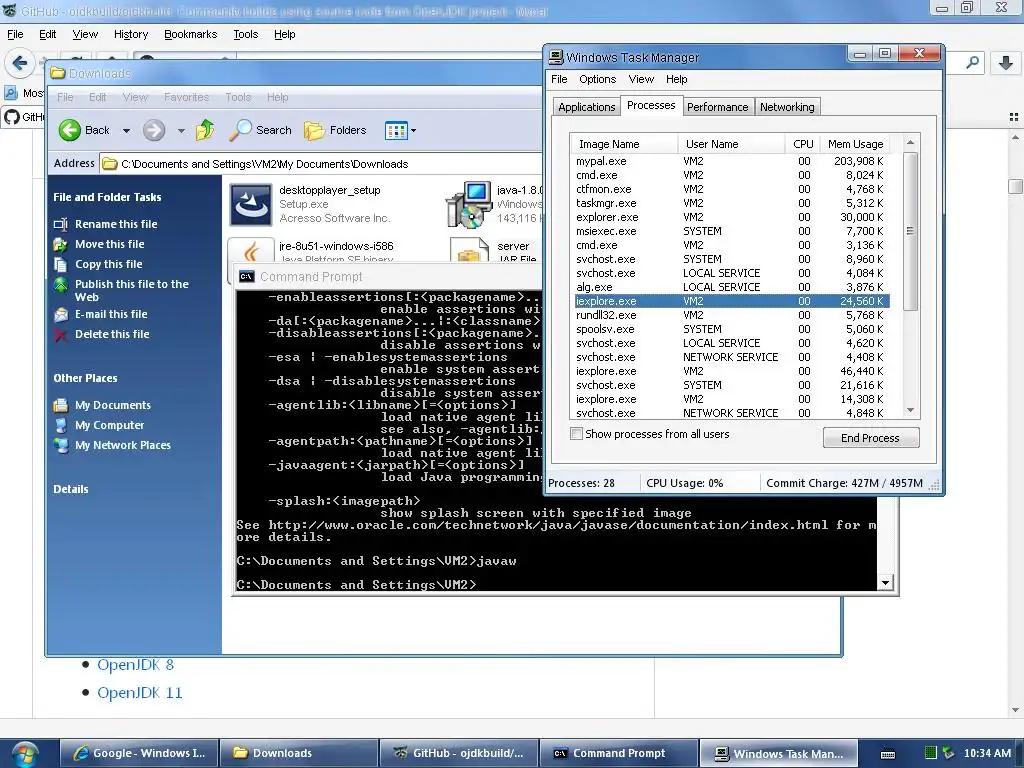This screenshot has height=768, width=1024.
Task: Open Forward history dropdown arrow in Downloads
Action: 181,131
